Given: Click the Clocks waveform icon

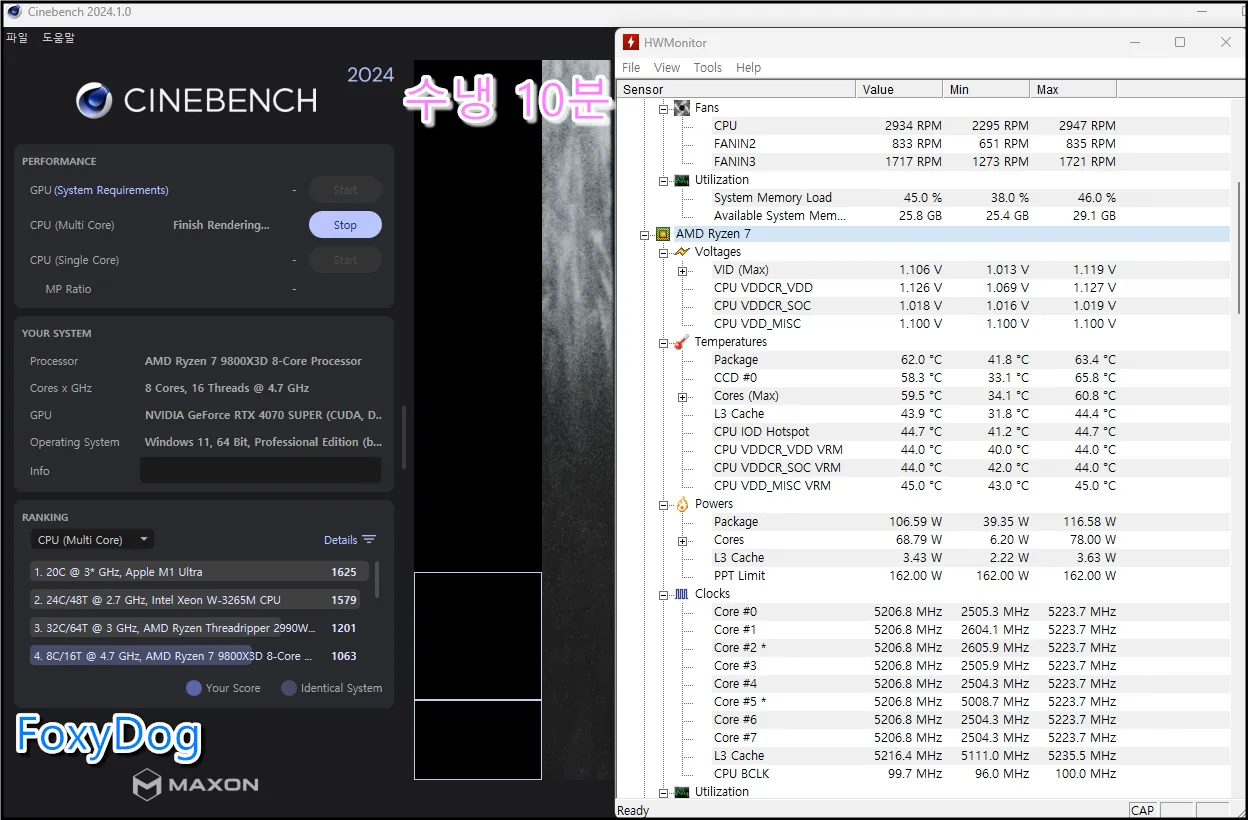Looking at the screenshot, I should pyautogui.click(x=682, y=594).
